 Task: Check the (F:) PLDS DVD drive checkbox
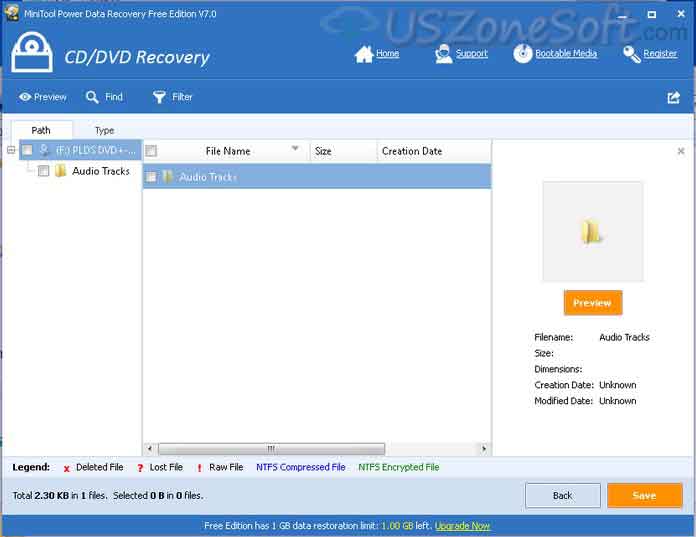(x=28, y=150)
